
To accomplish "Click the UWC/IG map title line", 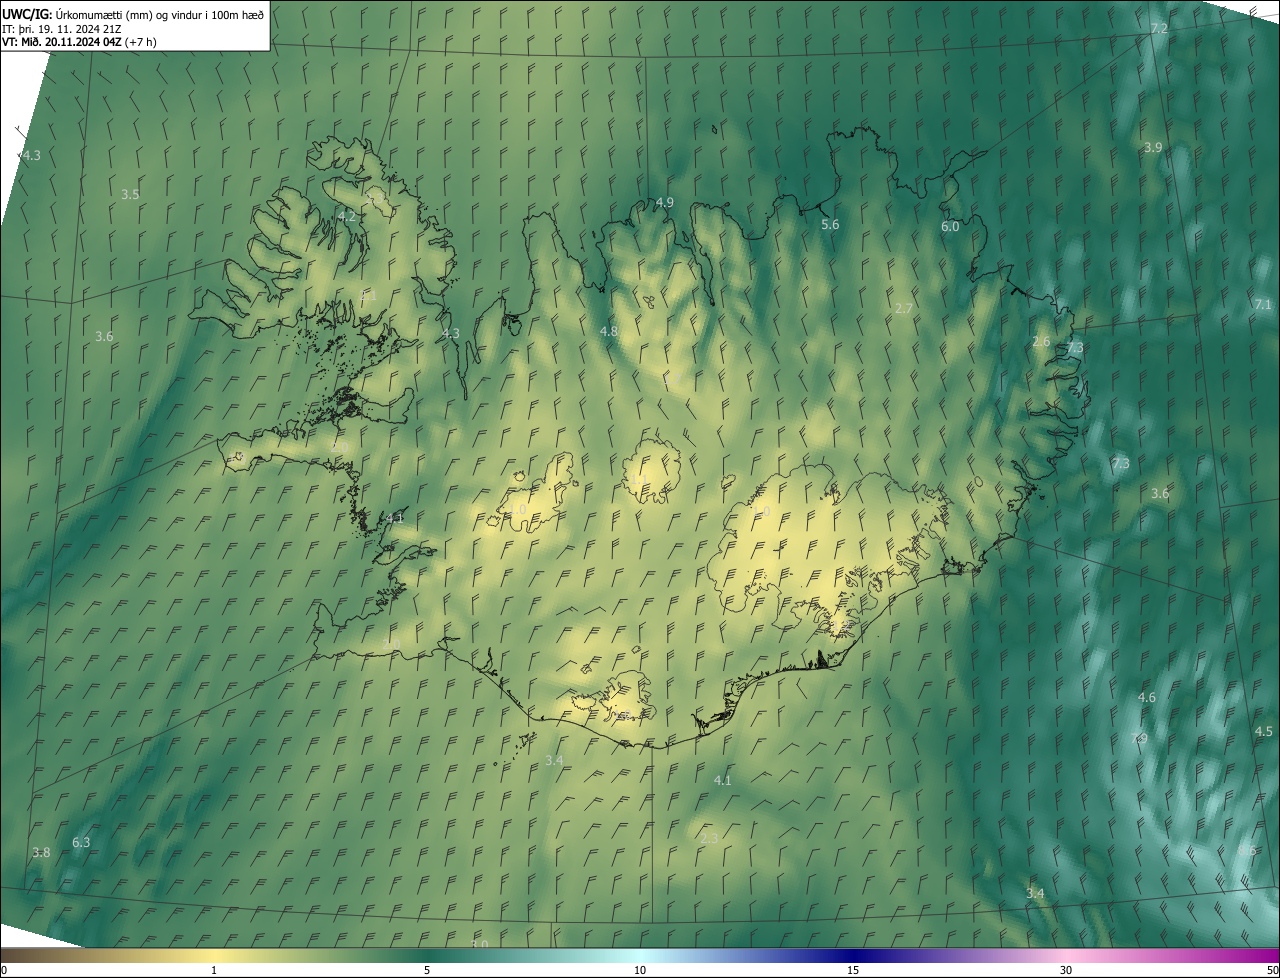I will tap(133, 14).
